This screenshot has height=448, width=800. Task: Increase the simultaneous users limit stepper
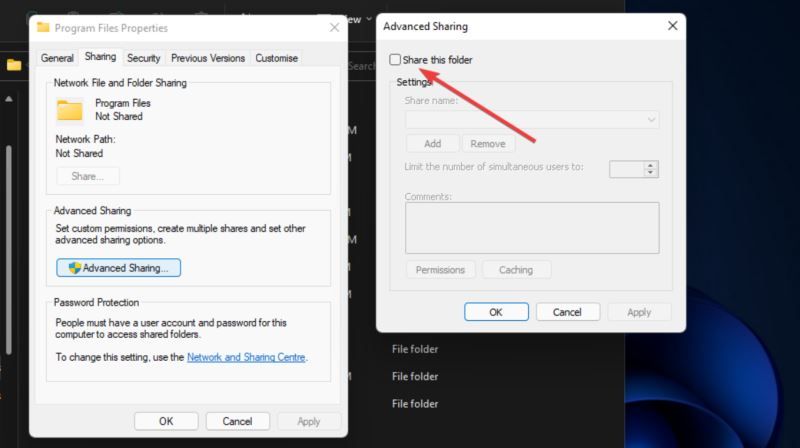point(652,165)
